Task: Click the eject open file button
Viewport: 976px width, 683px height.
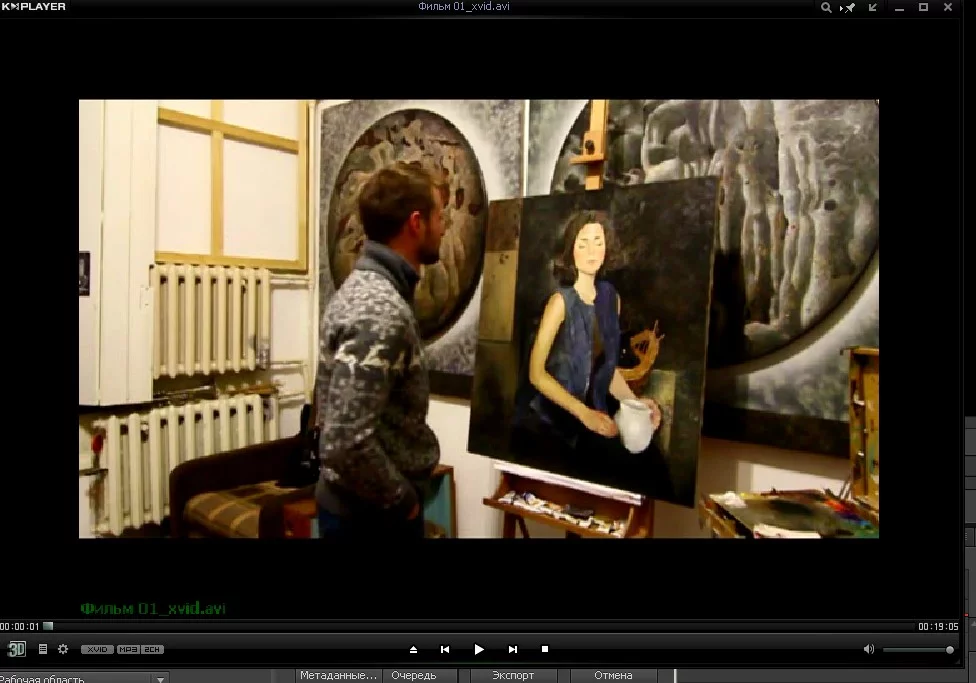Action: click(x=413, y=649)
